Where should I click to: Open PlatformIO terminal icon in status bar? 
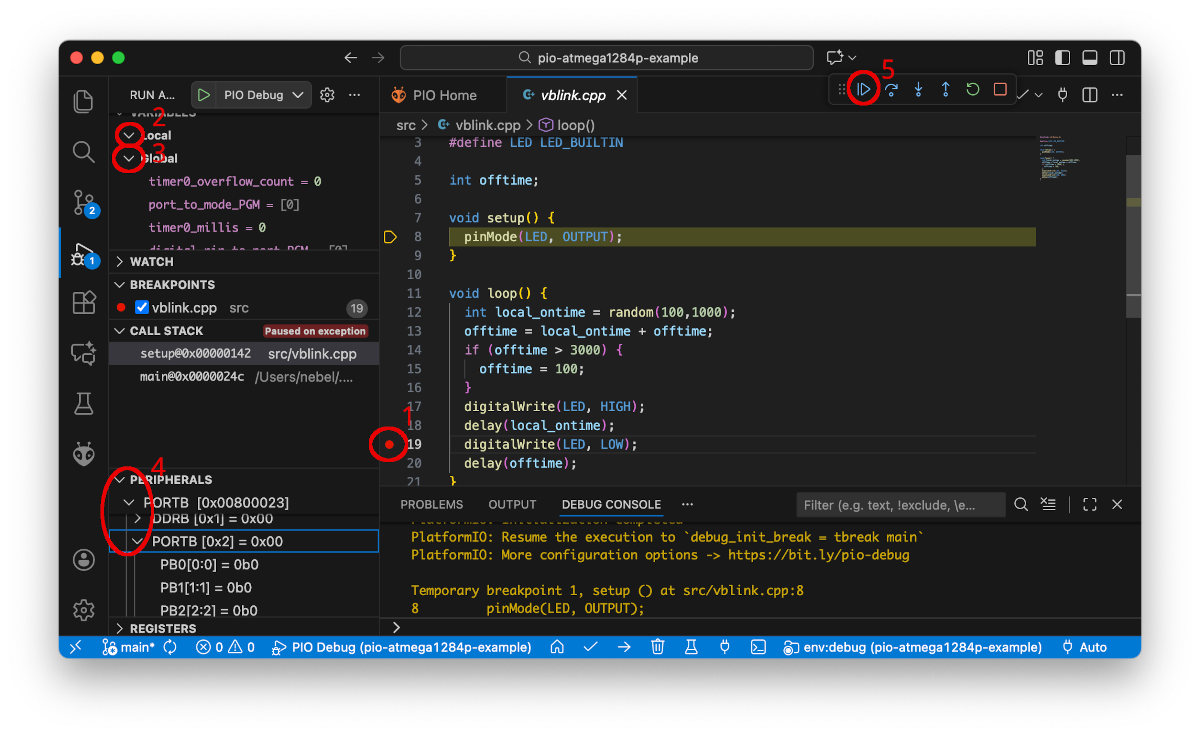758,647
